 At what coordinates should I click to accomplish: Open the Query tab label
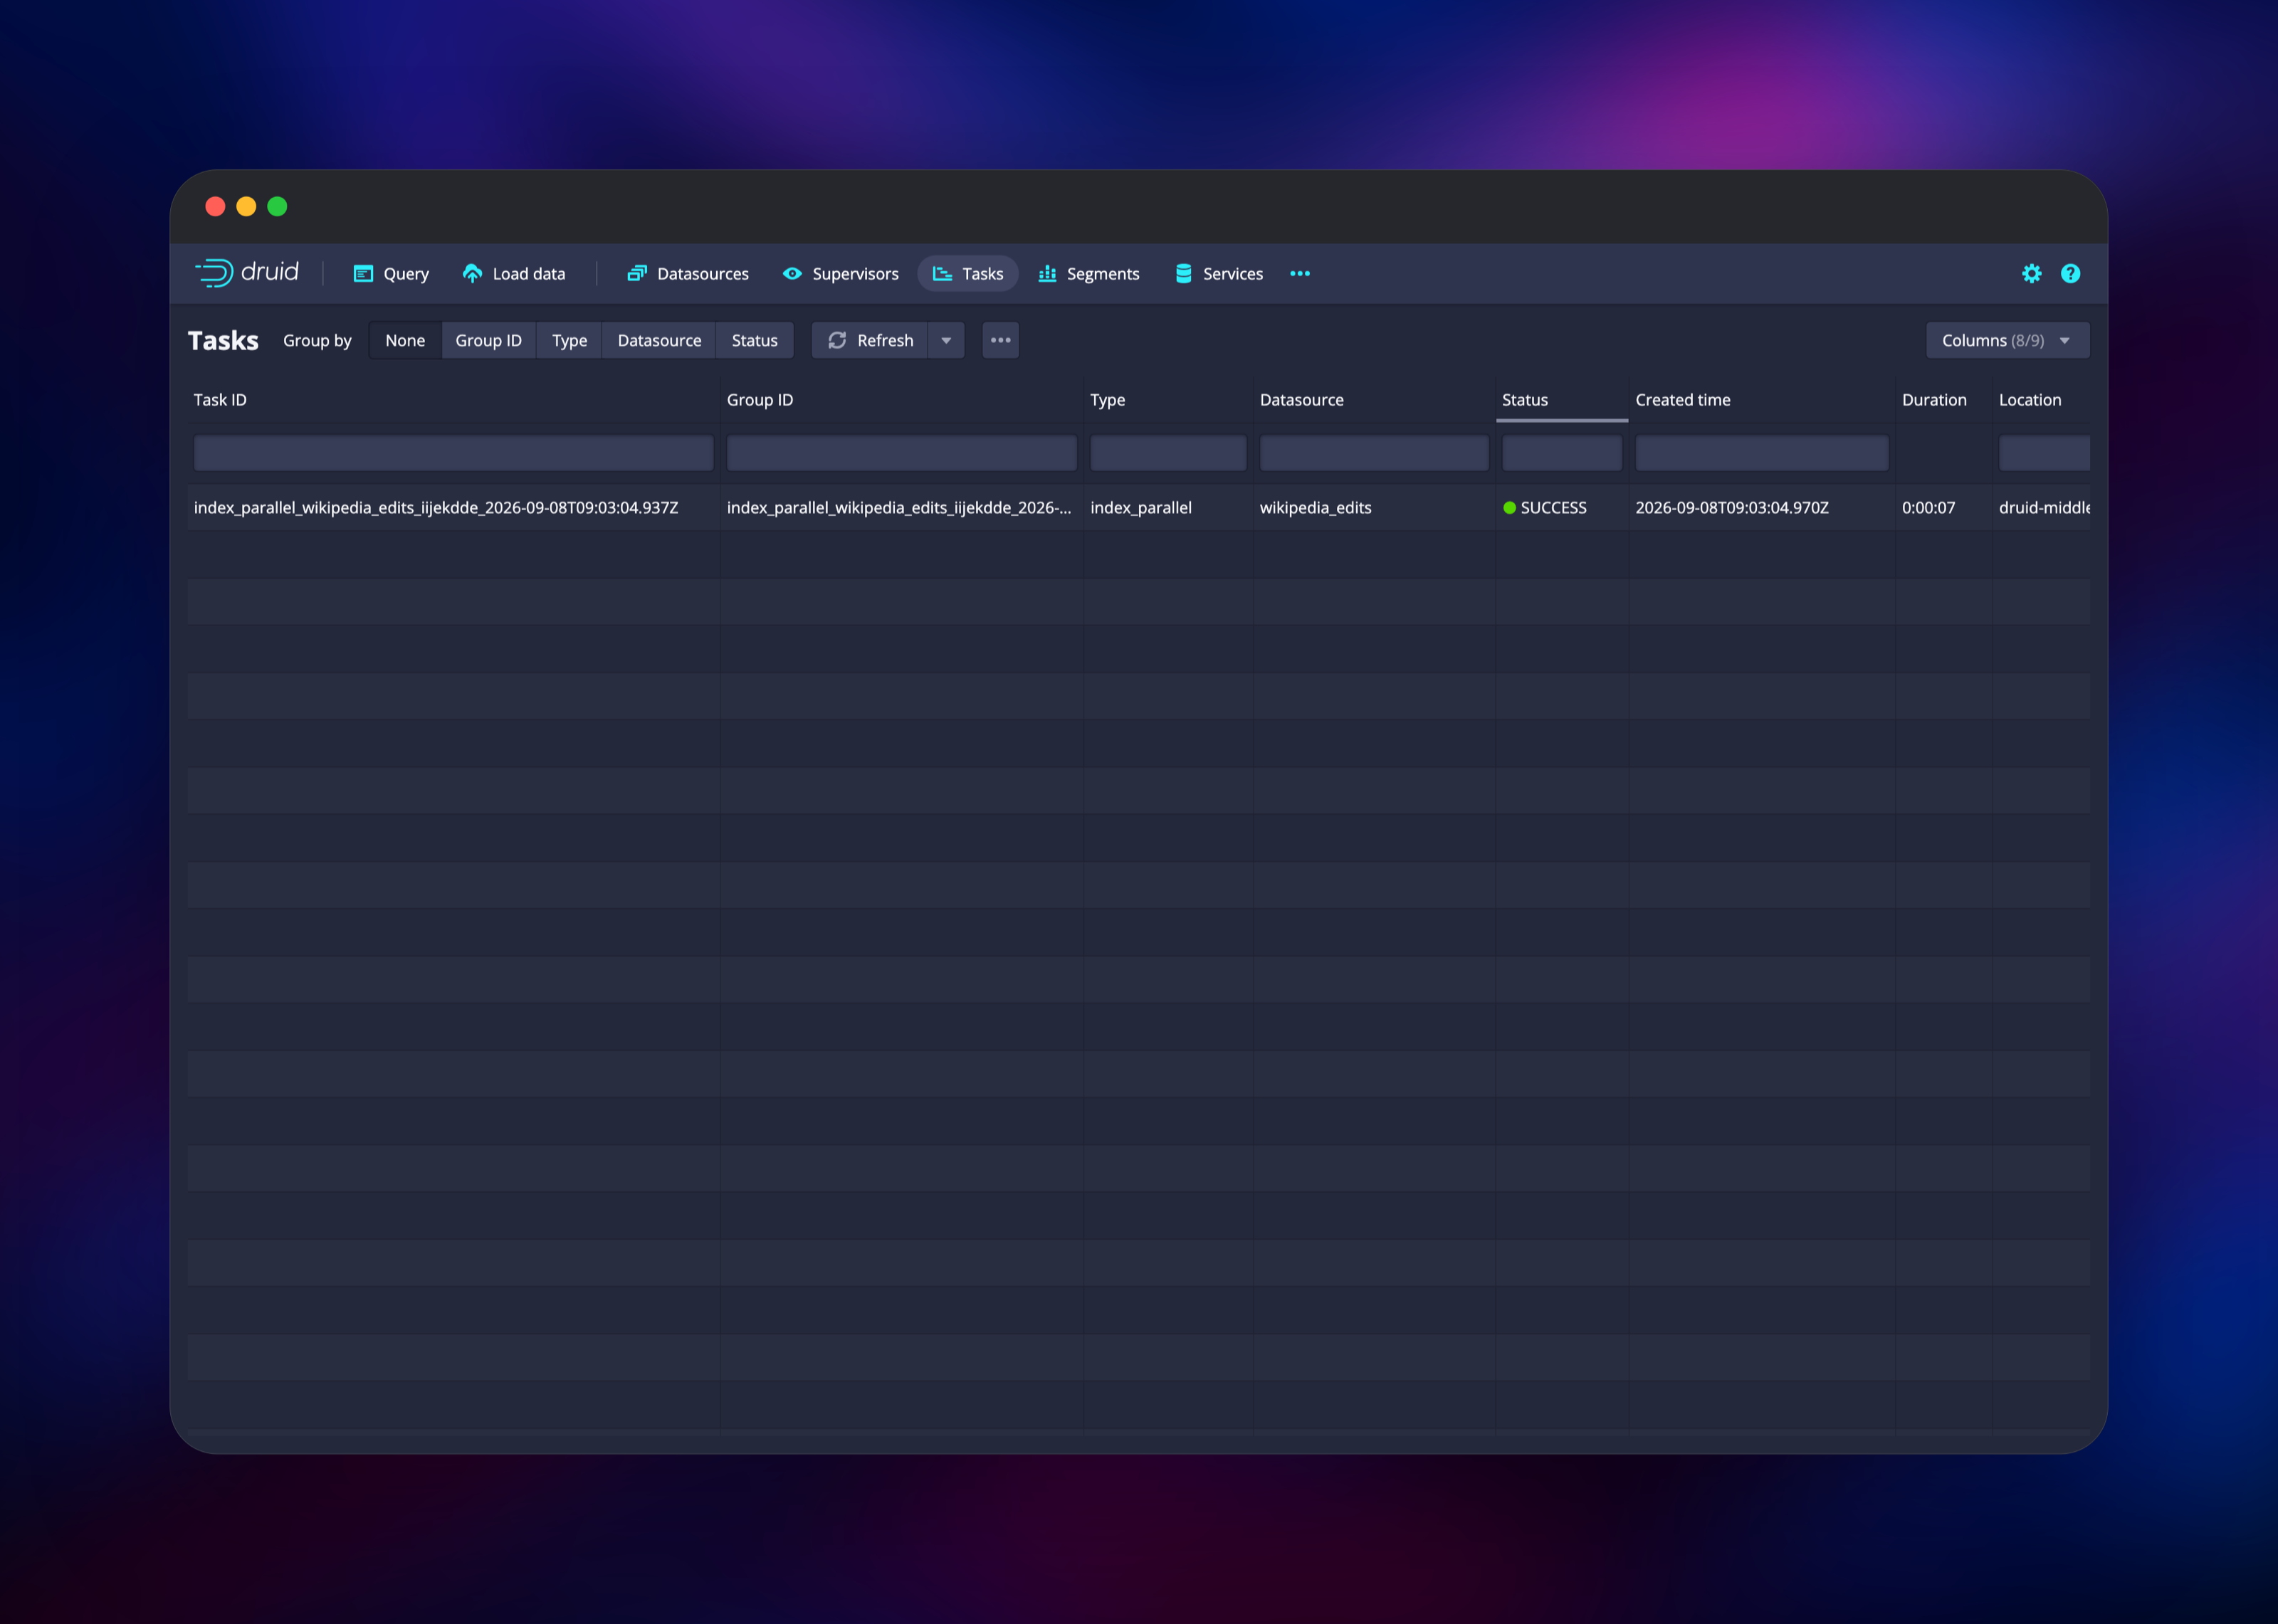(406, 274)
